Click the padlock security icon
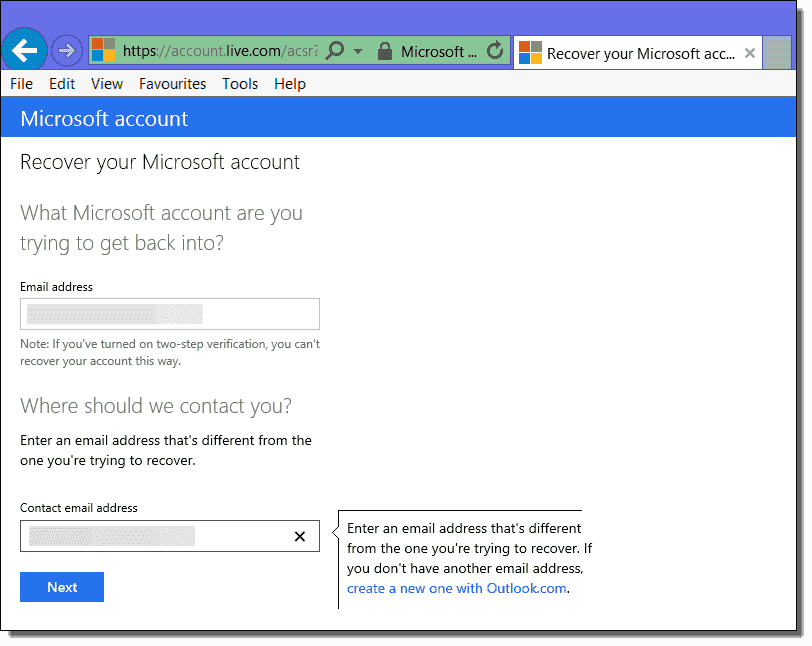812x646 pixels. click(x=385, y=51)
